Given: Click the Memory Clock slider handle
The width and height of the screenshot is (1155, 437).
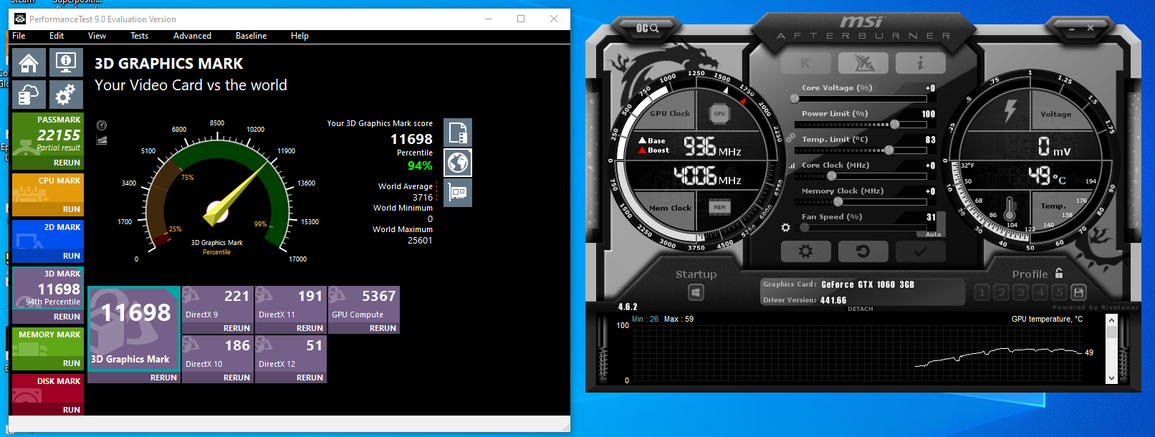Looking at the screenshot, I should point(838,201).
